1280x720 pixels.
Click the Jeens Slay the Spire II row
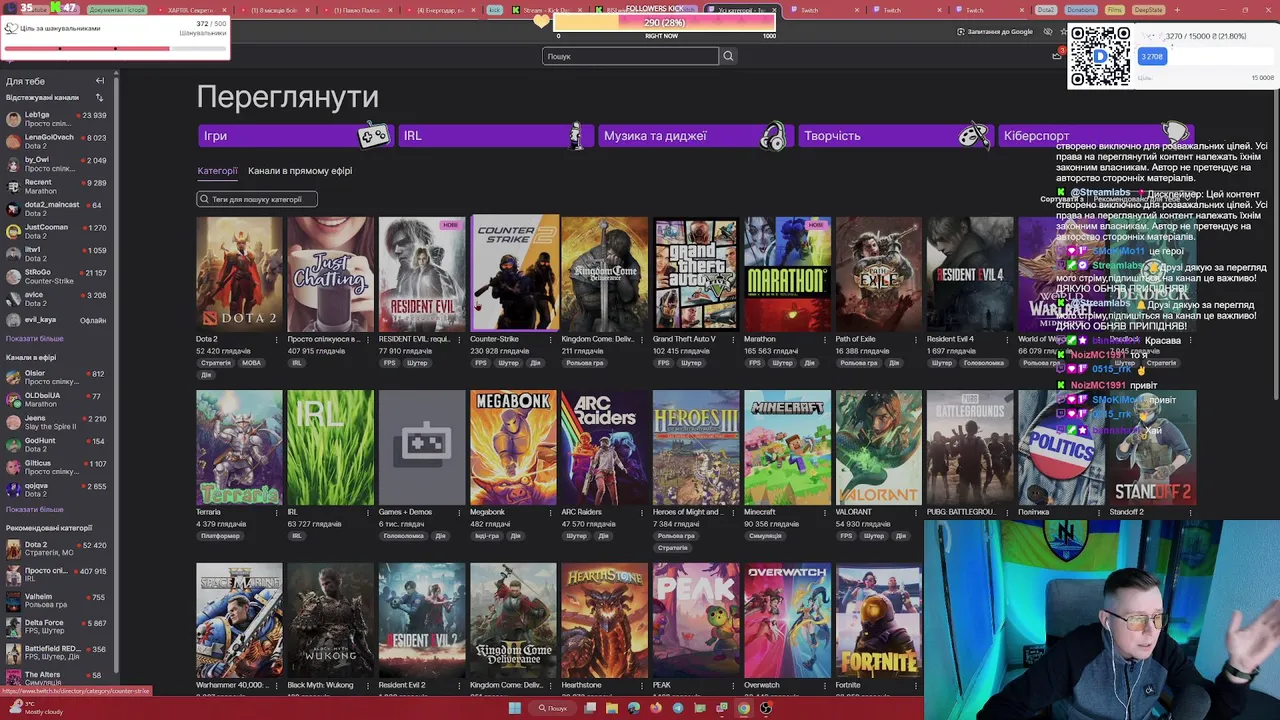click(58, 423)
